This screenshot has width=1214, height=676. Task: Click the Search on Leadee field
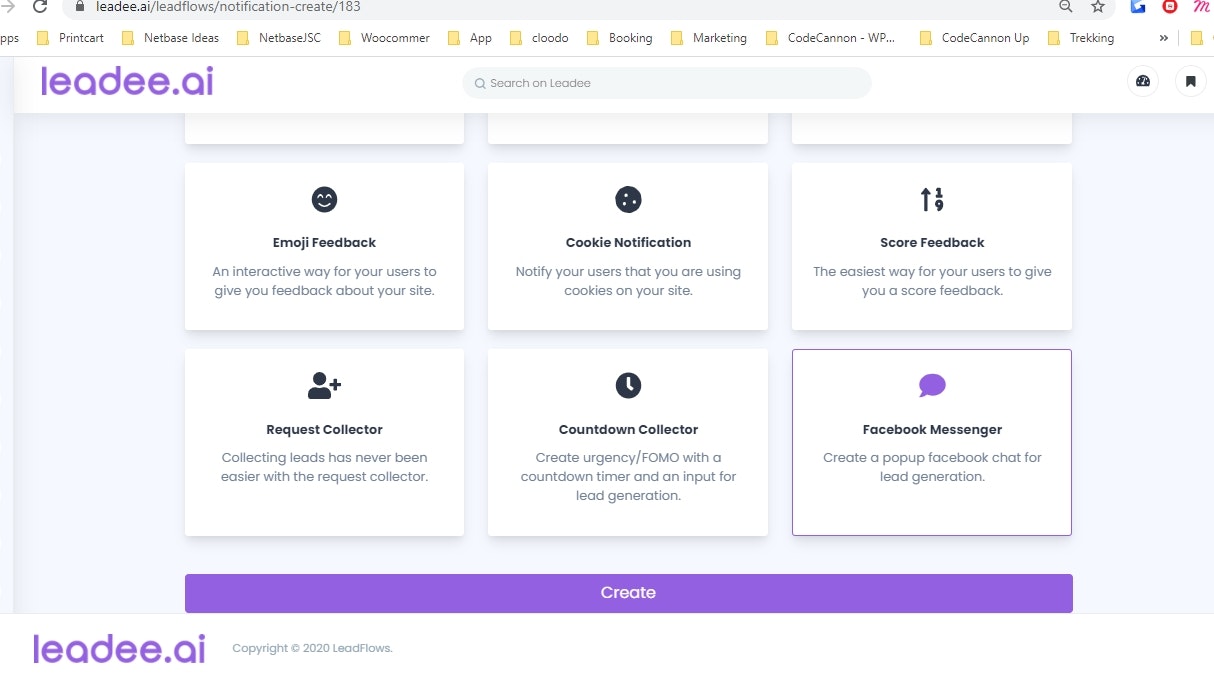click(667, 83)
